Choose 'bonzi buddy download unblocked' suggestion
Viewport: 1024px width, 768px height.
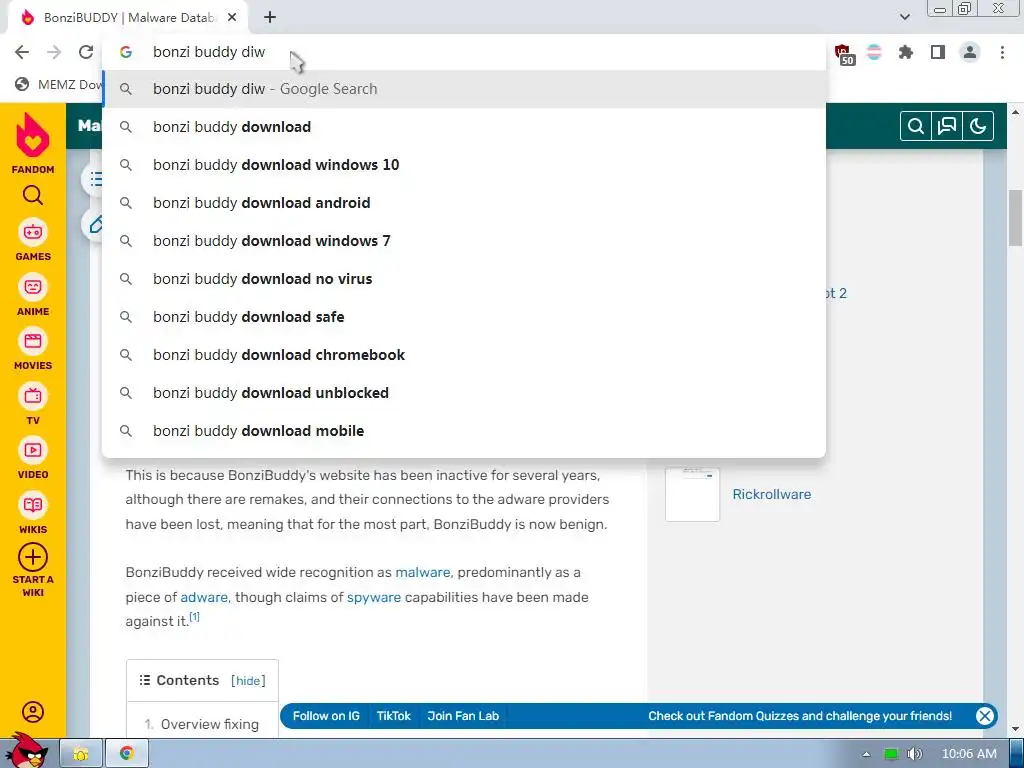(464, 392)
